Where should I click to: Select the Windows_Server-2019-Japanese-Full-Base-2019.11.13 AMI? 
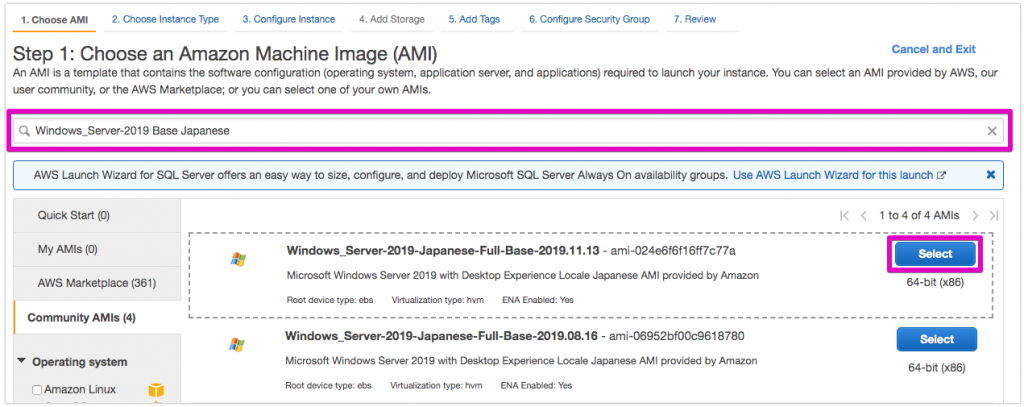click(x=936, y=254)
